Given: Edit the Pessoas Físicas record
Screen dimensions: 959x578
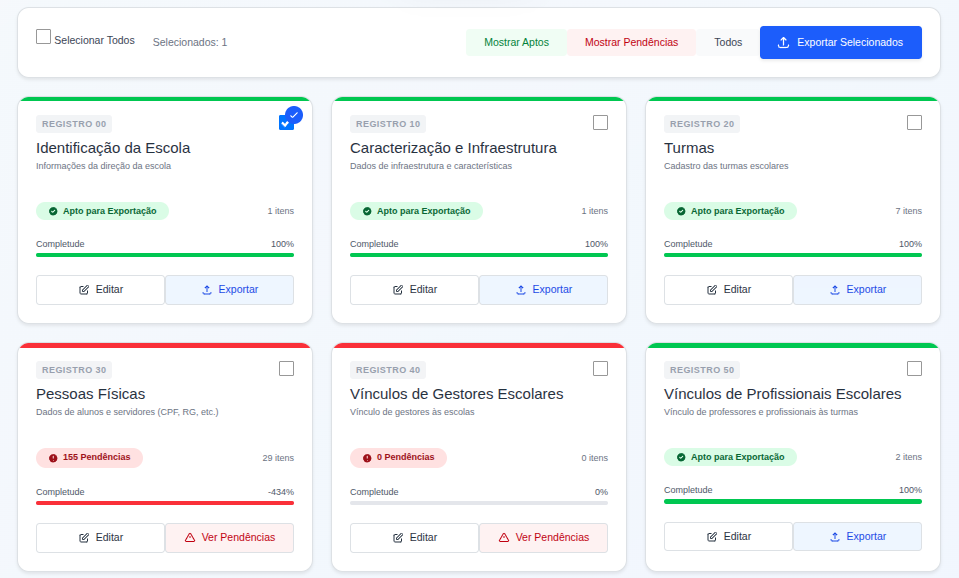Looking at the screenshot, I should click(x=100, y=538).
